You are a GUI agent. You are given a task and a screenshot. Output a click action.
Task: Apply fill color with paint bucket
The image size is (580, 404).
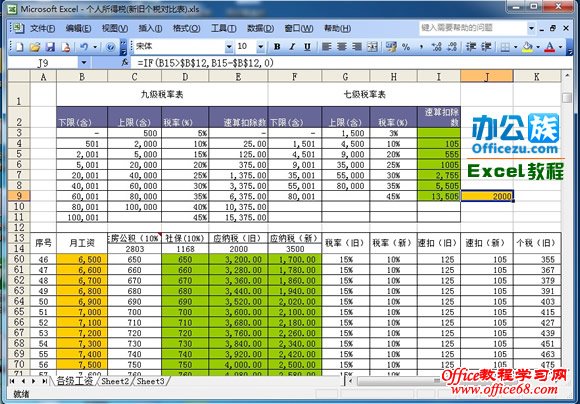527,47
